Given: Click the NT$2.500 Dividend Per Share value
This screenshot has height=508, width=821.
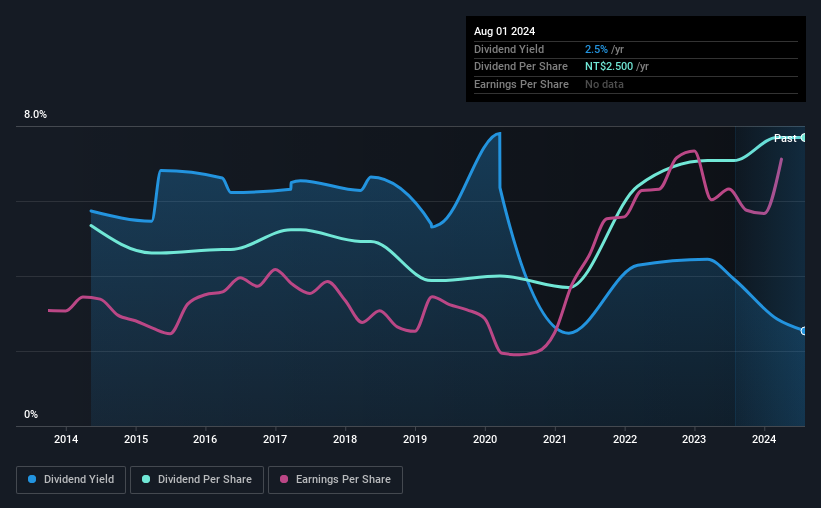Looking at the screenshot, I should (609, 67).
